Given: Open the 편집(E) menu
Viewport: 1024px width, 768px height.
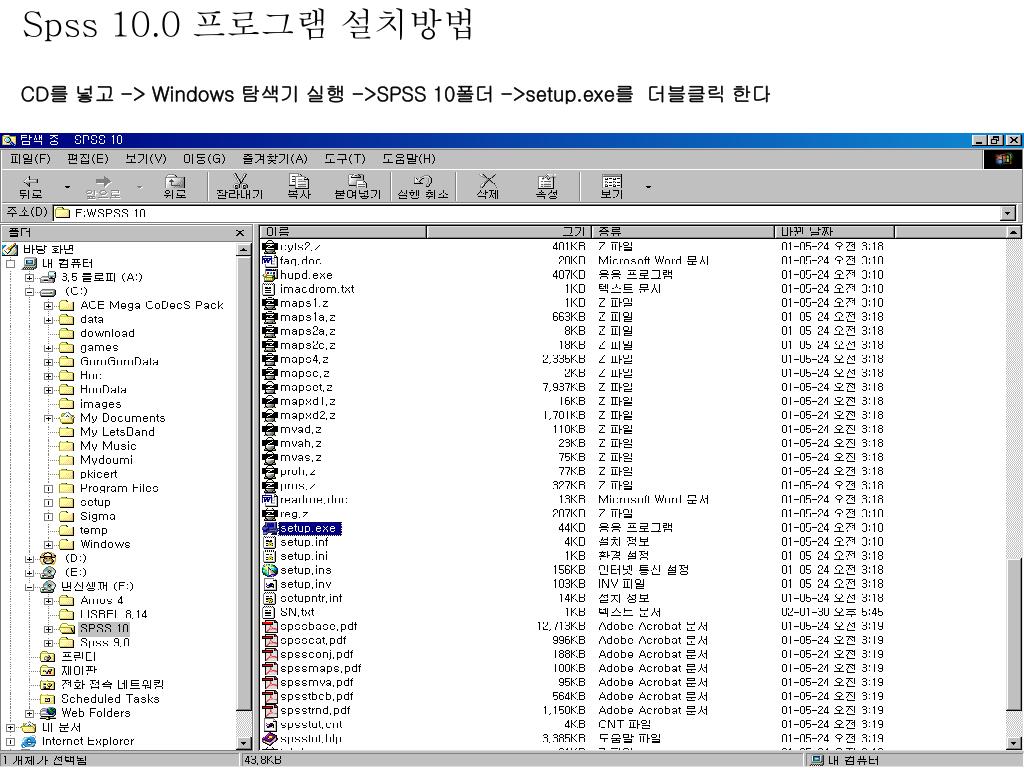Looking at the screenshot, I should tap(88, 159).
